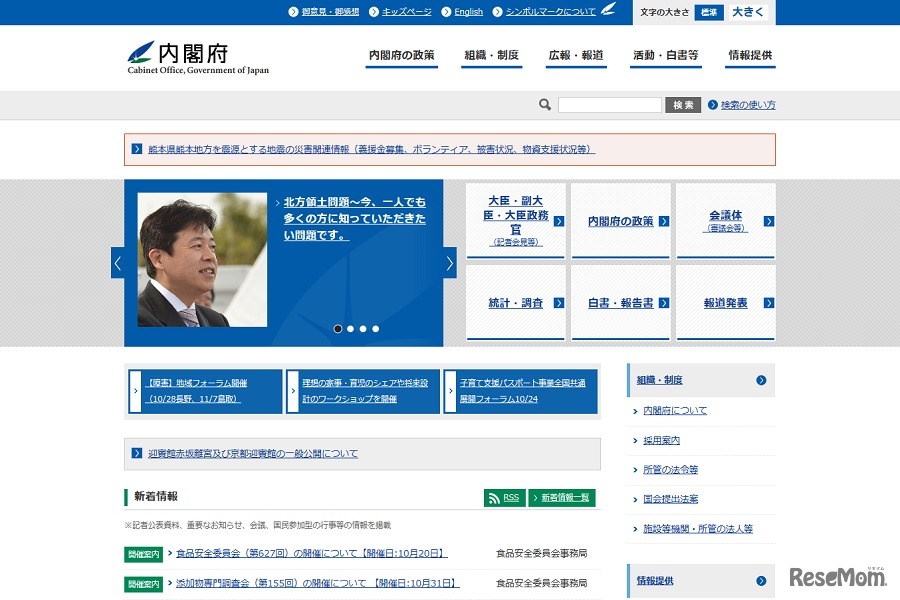Click the arrow icon beside 検索の使い方

(711, 104)
